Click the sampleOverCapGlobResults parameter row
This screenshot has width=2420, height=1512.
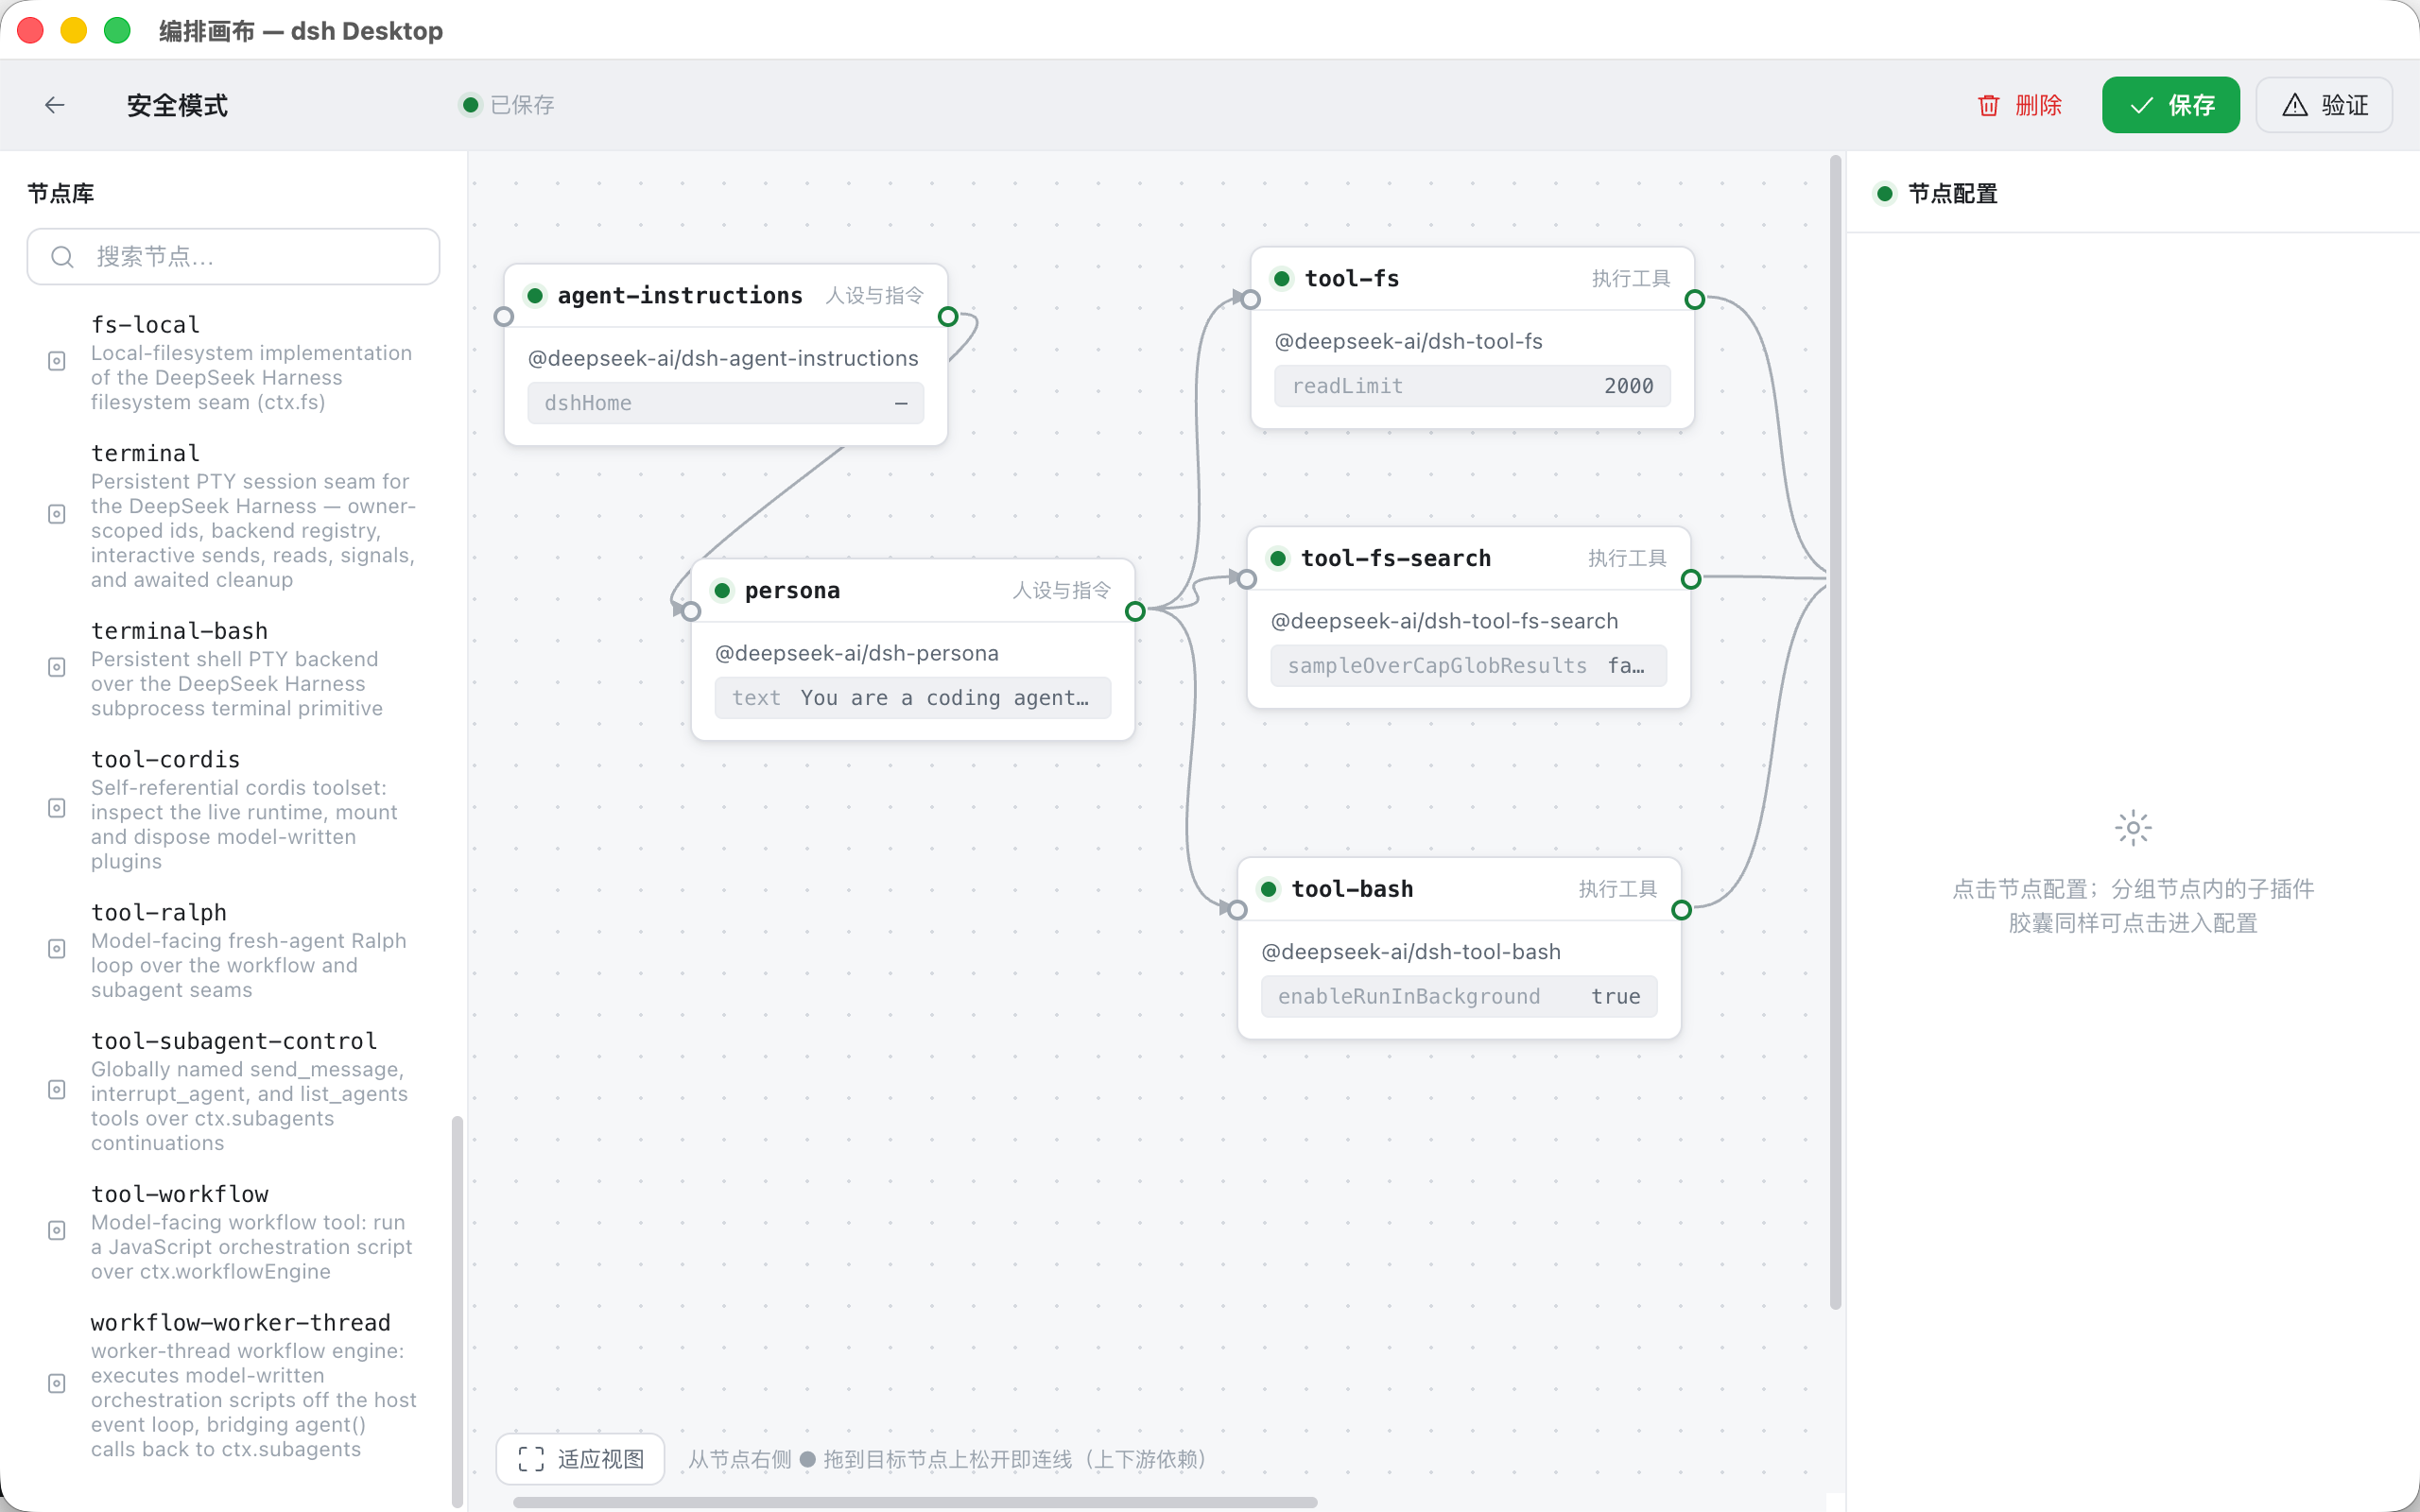pyautogui.click(x=1468, y=666)
